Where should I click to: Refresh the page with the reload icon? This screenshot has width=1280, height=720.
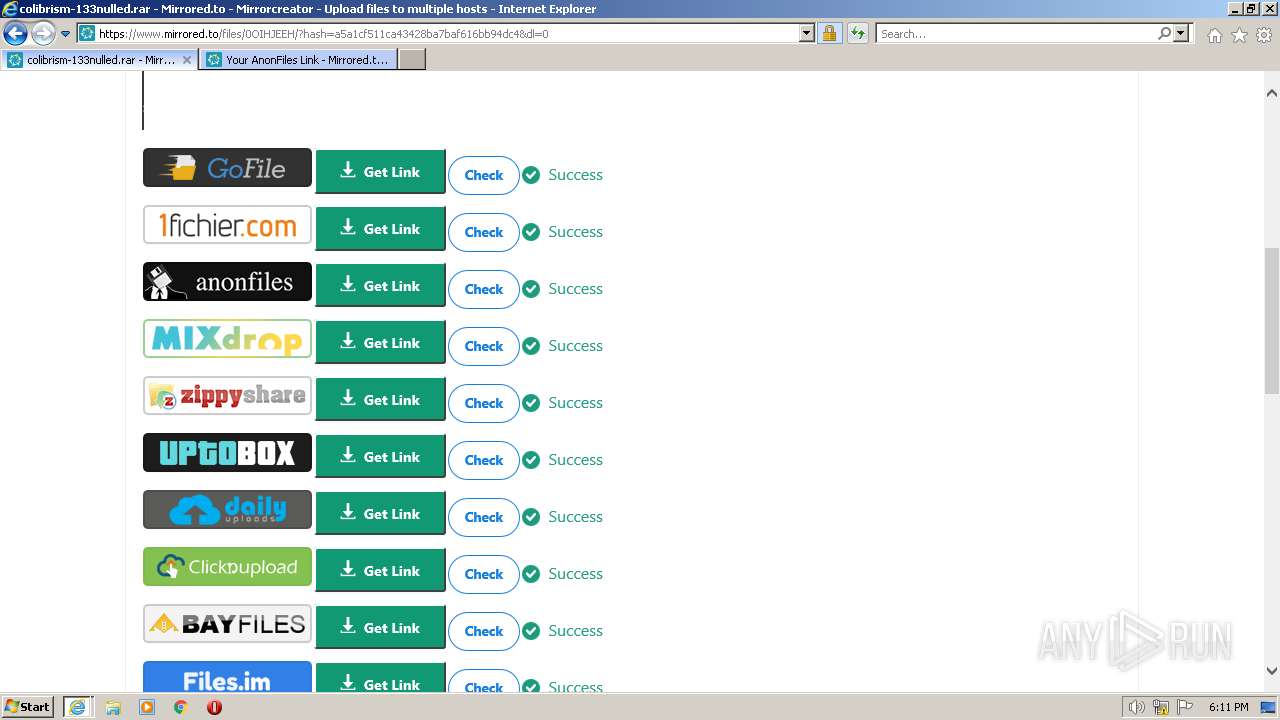[x=857, y=33]
